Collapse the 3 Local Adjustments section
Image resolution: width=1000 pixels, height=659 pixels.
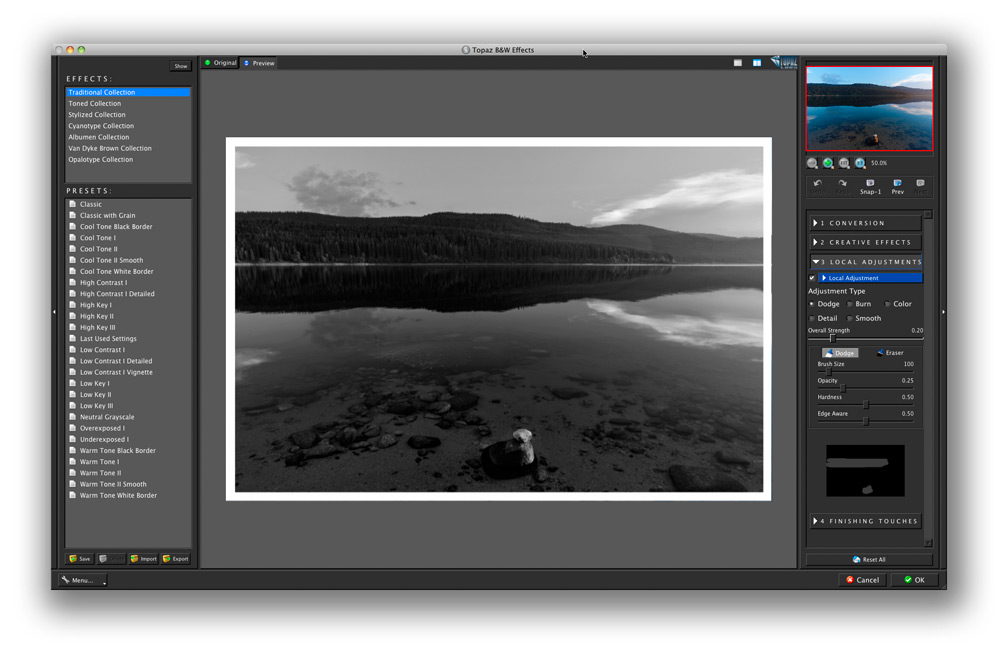coord(865,262)
